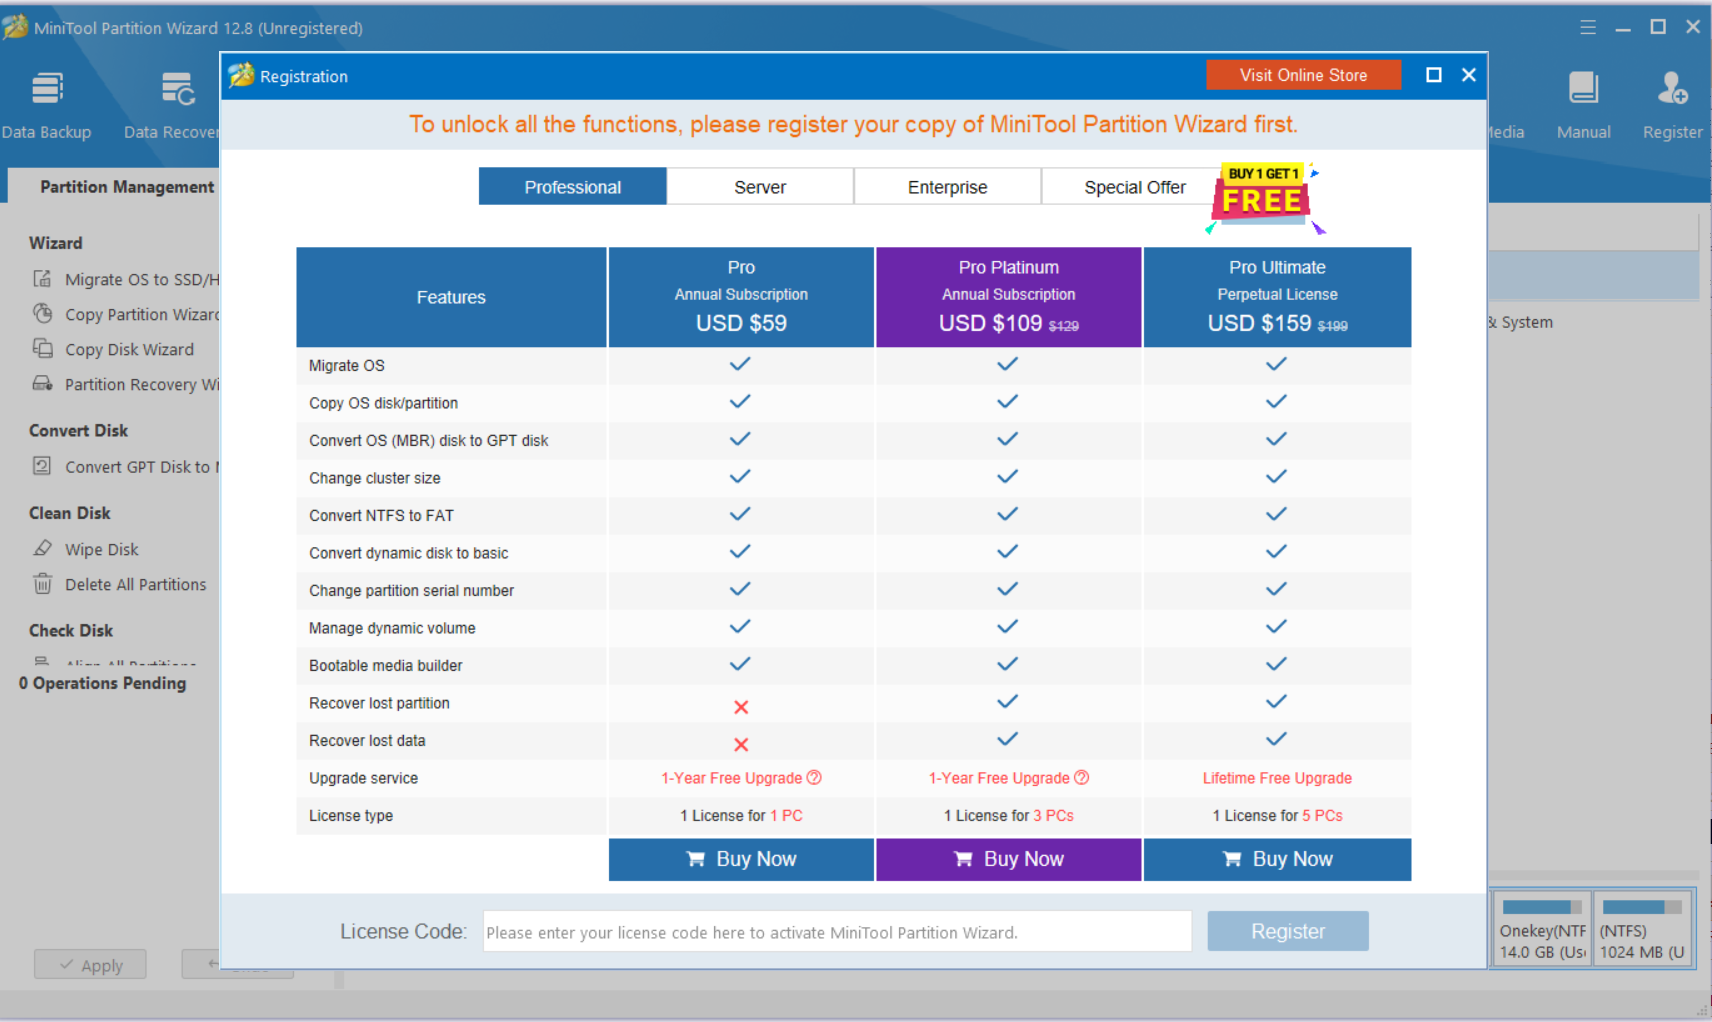Click the MiniTool logo in Registration title bar
This screenshot has height=1022, width=1712.
click(241, 75)
